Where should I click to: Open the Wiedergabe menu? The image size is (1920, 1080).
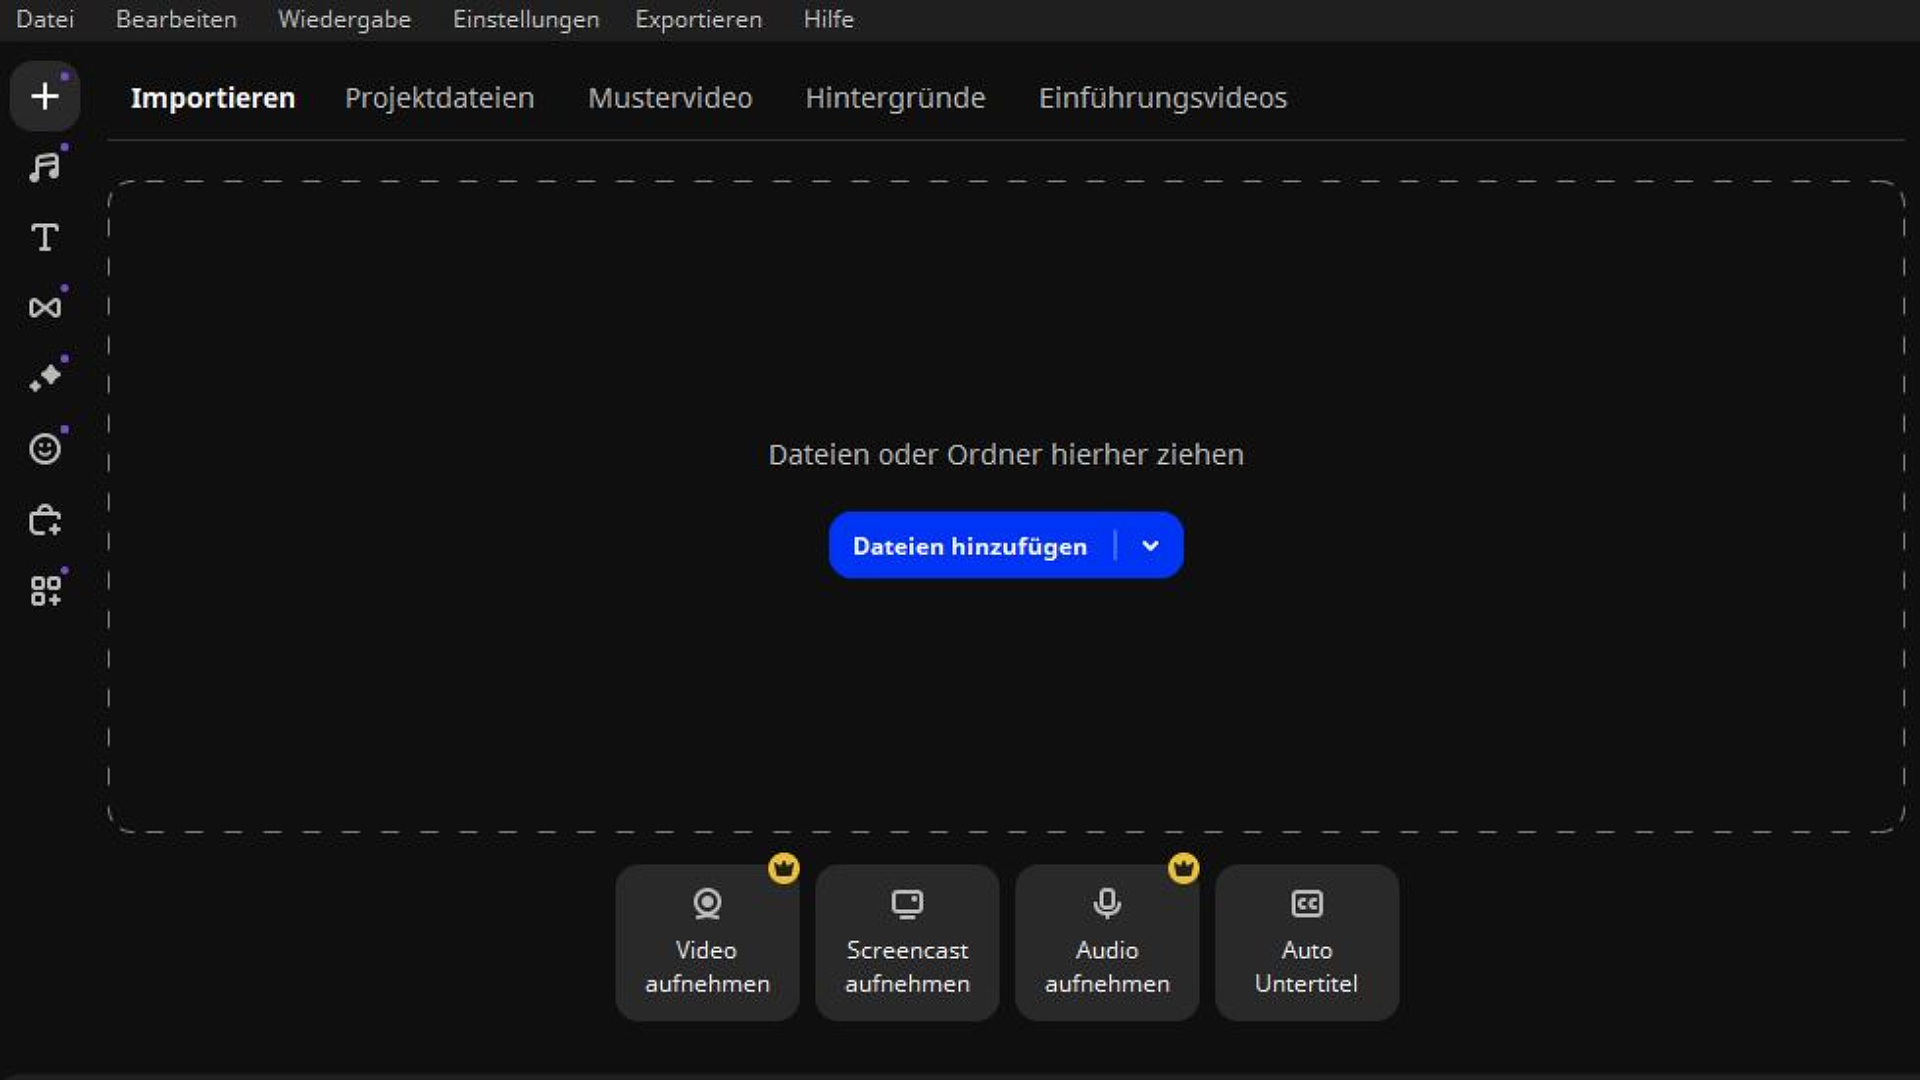coord(344,19)
